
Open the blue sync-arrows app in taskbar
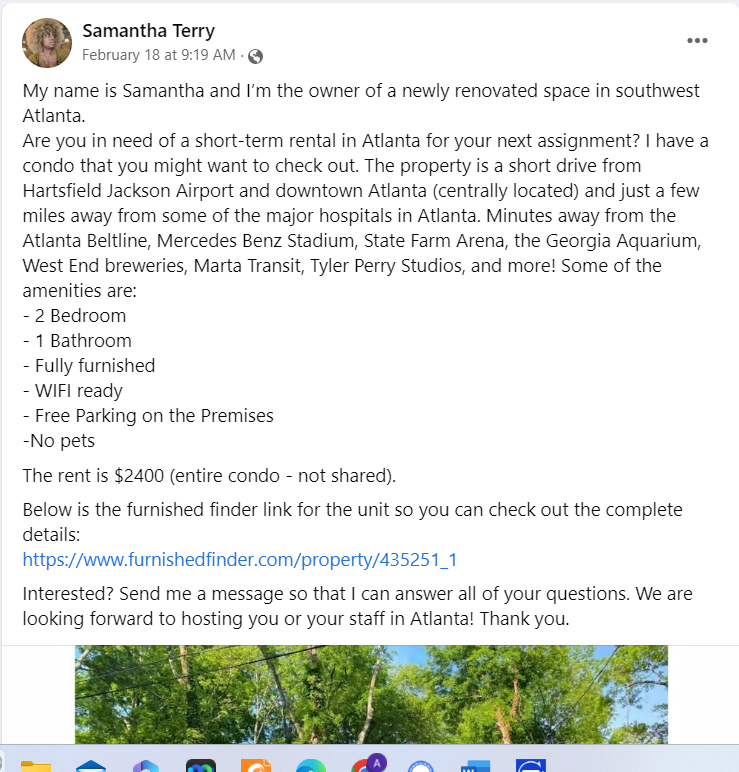[x=531, y=766]
